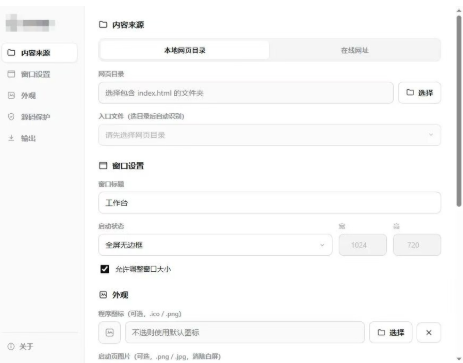The width and height of the screenshot is (463, 363).
Task: Click the 内容来源 section heading folder icon
Action: pos(103,24)
